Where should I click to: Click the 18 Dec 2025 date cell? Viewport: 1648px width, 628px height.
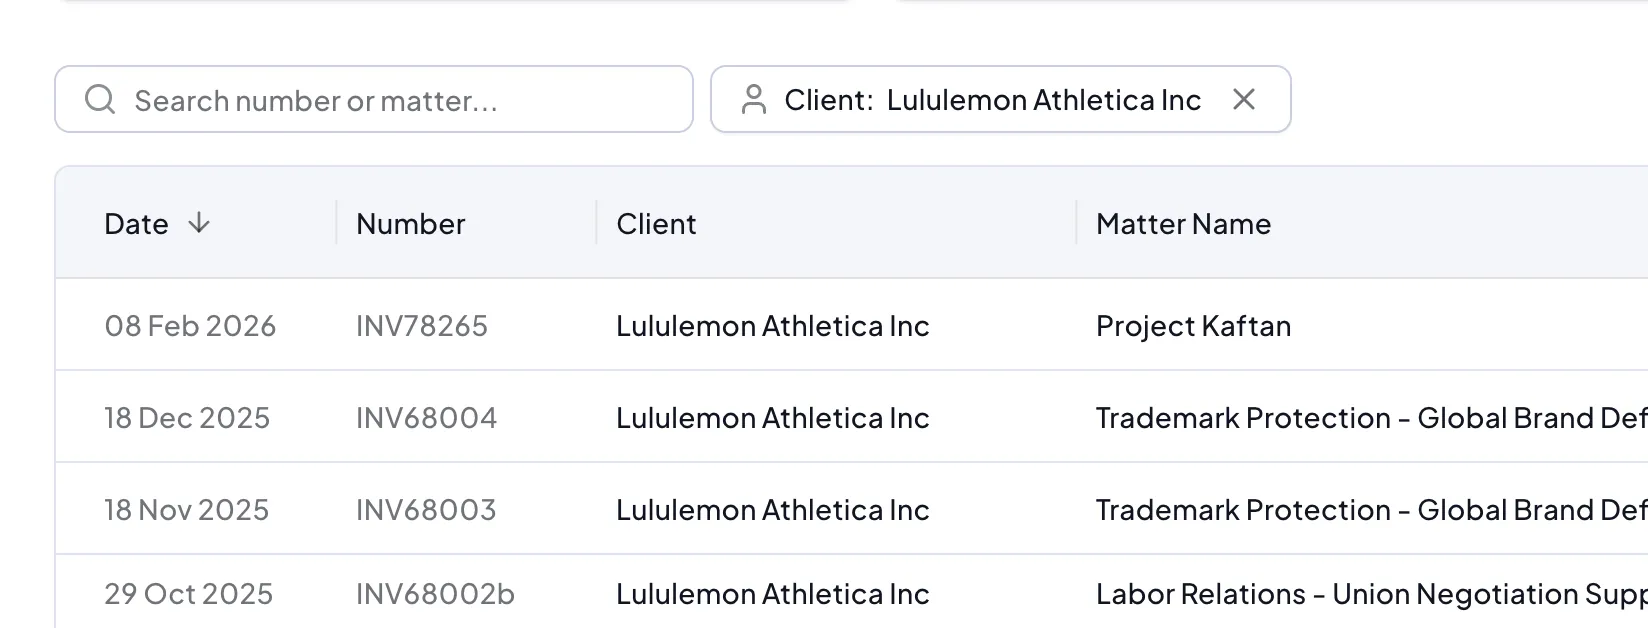[x=187, y=418]
